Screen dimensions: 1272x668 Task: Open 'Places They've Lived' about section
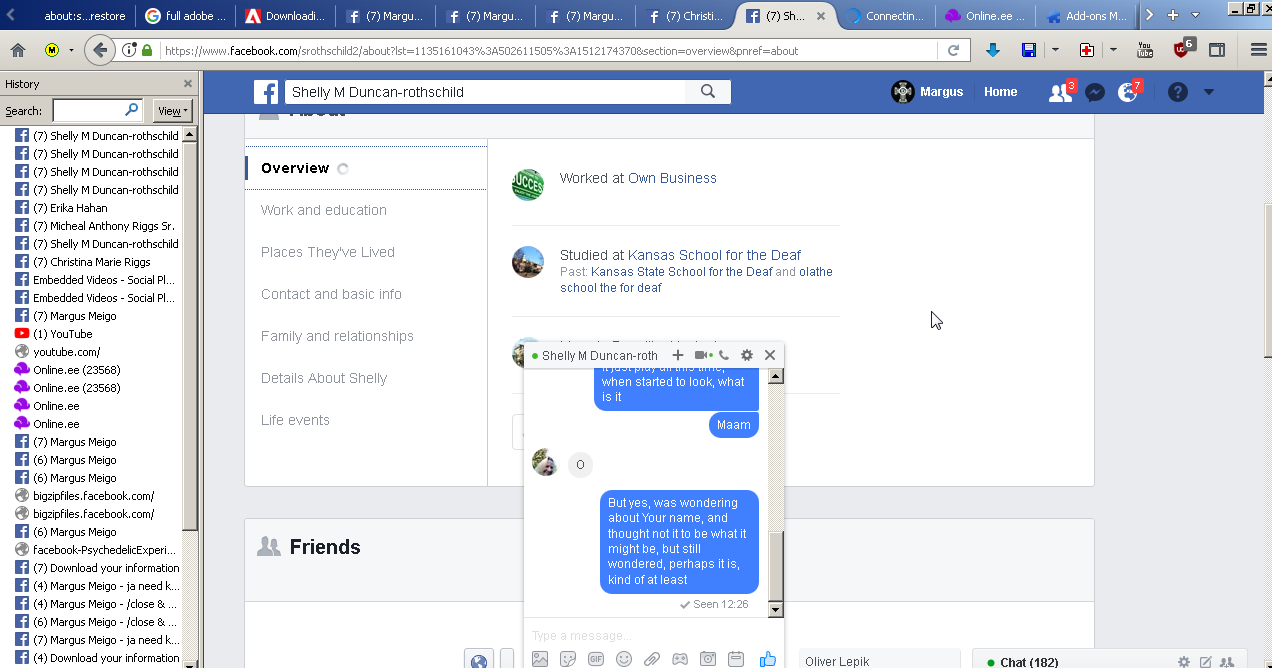(x=328, y=252)
